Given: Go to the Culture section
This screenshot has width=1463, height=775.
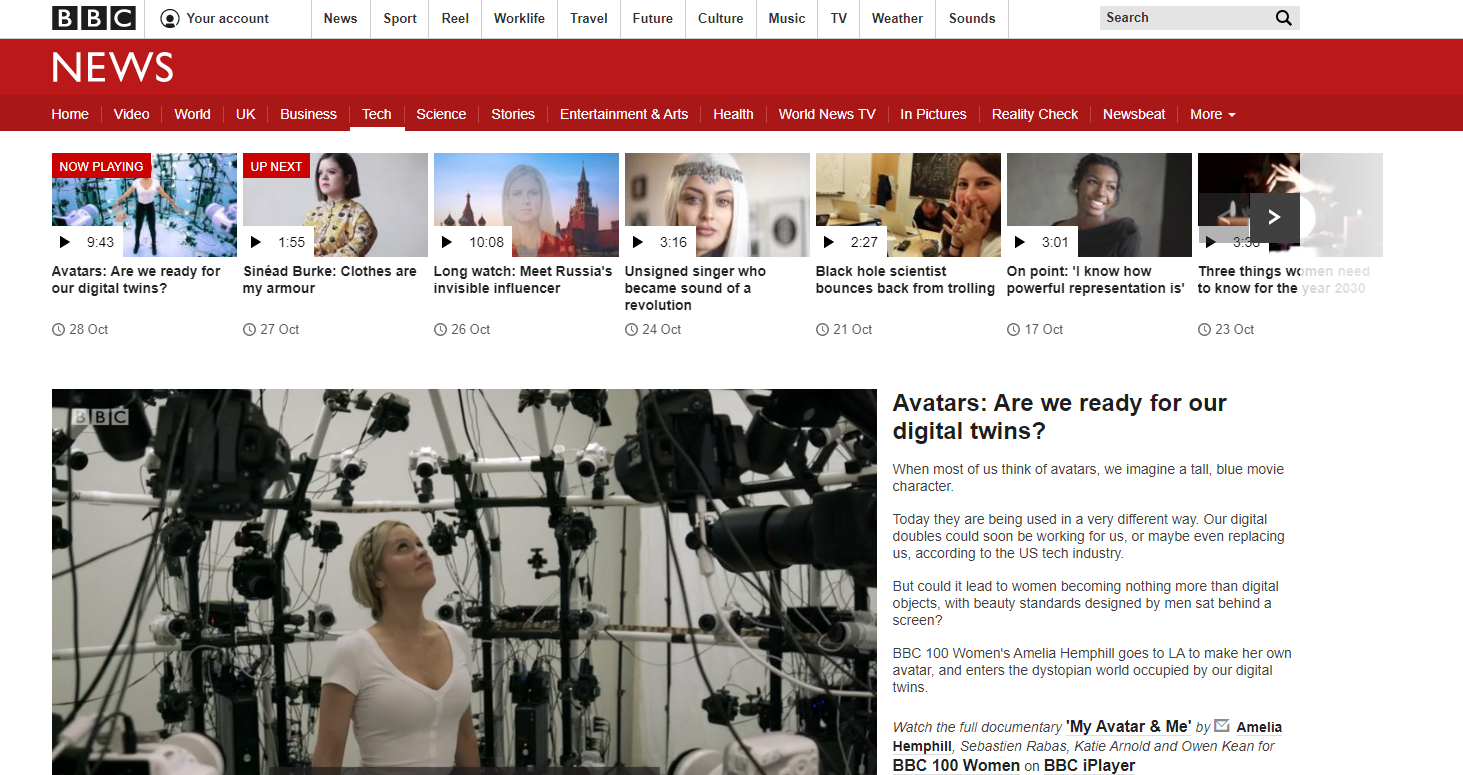Looking at the screenshot, I should tap(721, 18).
